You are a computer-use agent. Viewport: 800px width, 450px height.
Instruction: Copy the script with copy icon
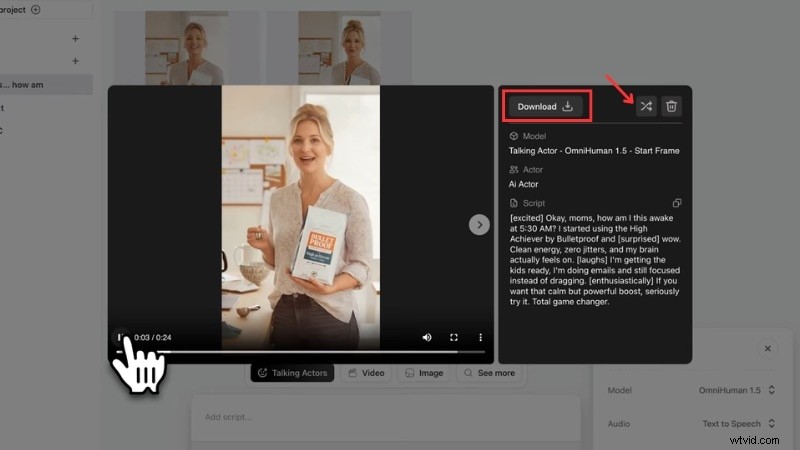[x=677, y=203]
